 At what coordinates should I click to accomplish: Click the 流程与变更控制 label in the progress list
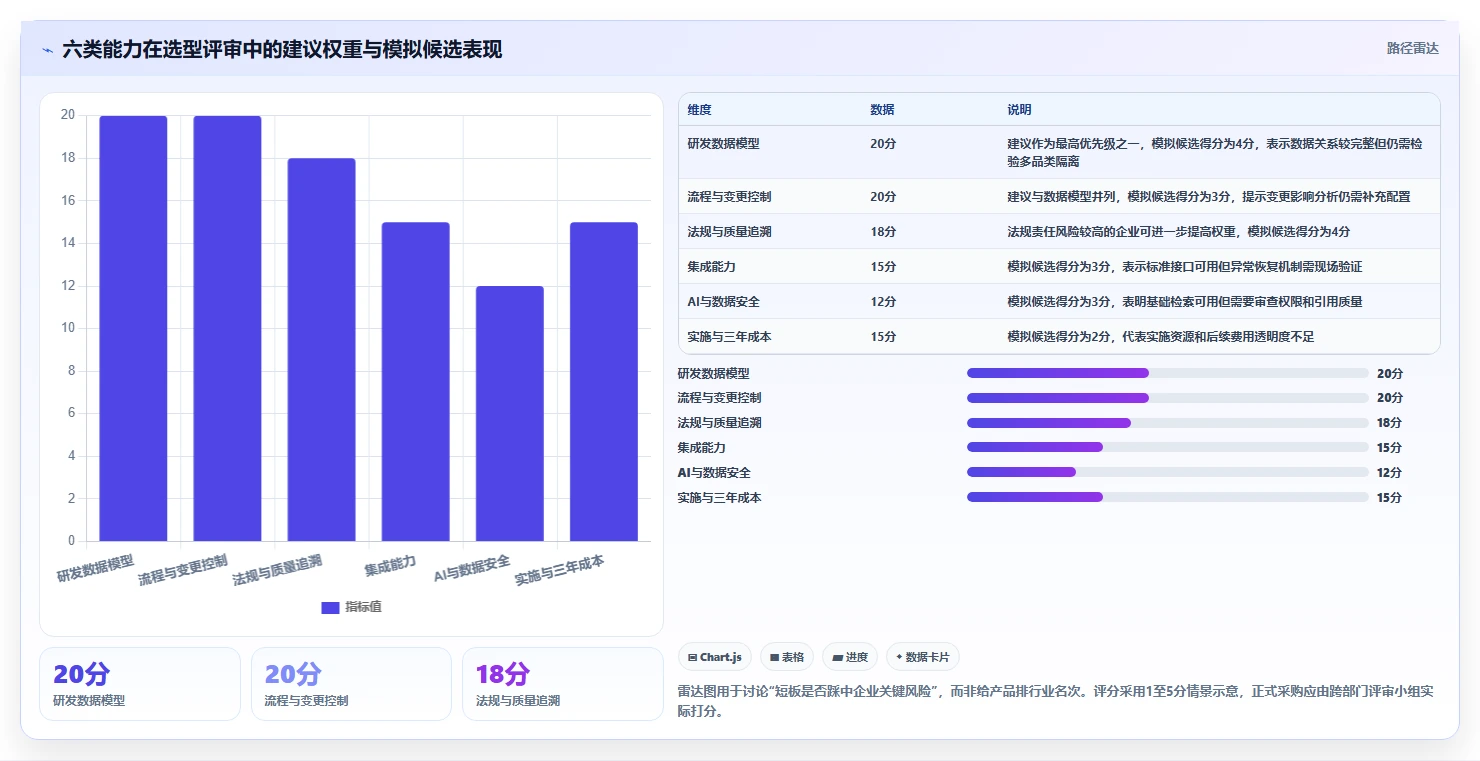(719, 398)
